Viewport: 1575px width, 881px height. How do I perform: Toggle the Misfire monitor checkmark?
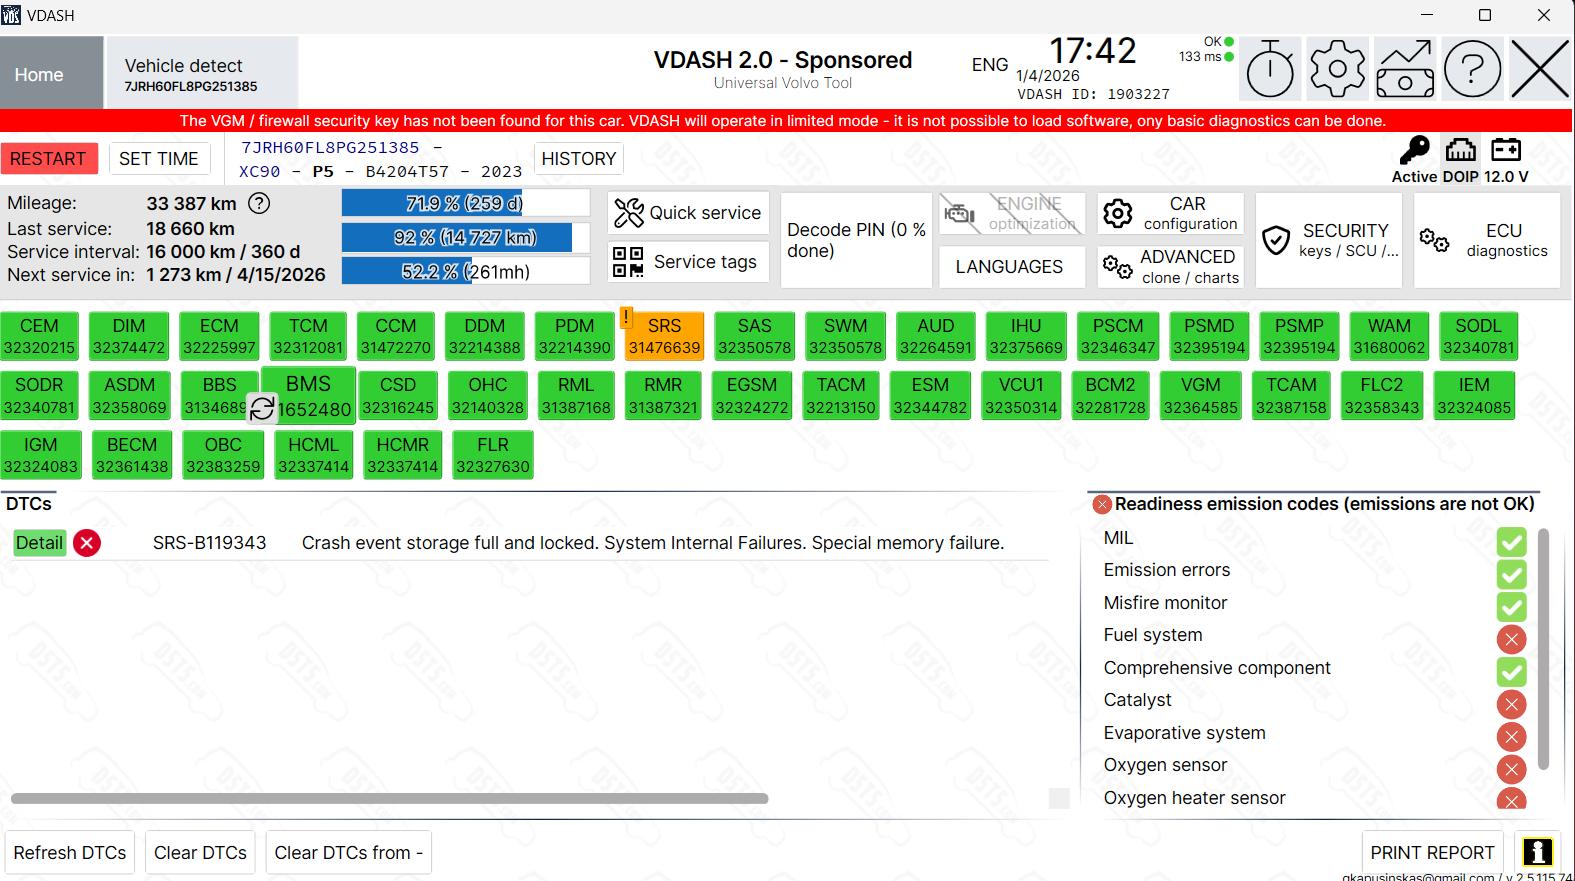tap(1511, 606)
